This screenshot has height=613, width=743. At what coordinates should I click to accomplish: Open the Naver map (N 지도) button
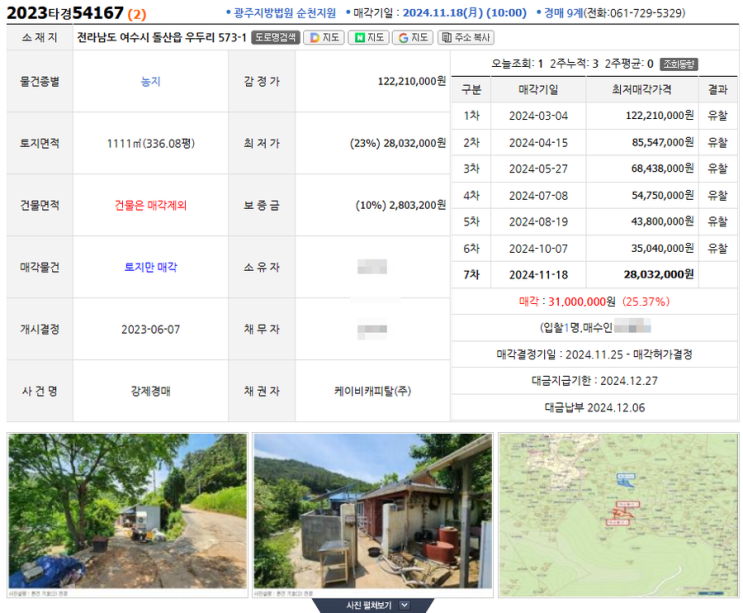click(369, 37)
